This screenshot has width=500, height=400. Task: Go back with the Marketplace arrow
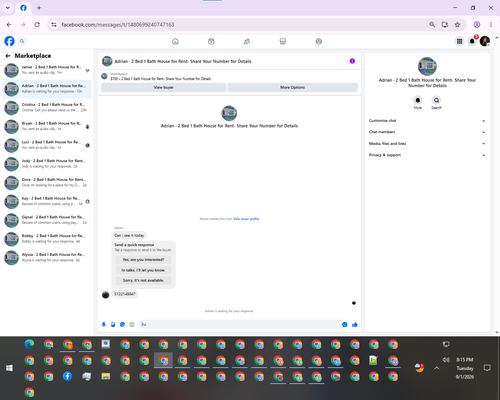[8, 56]
